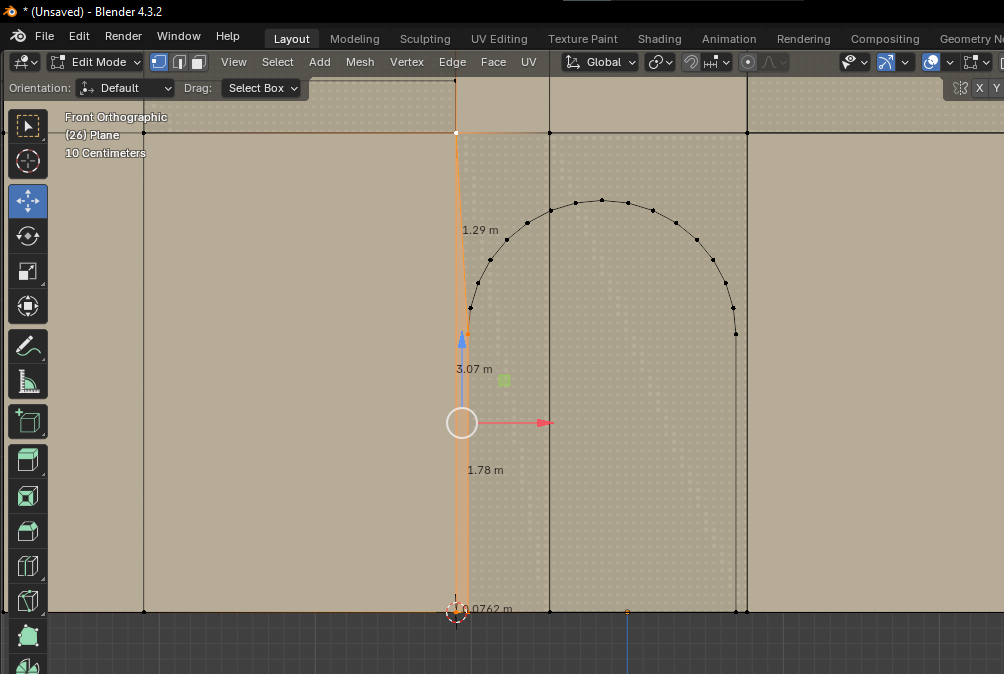Select the Annotate pencil tool

28,346
